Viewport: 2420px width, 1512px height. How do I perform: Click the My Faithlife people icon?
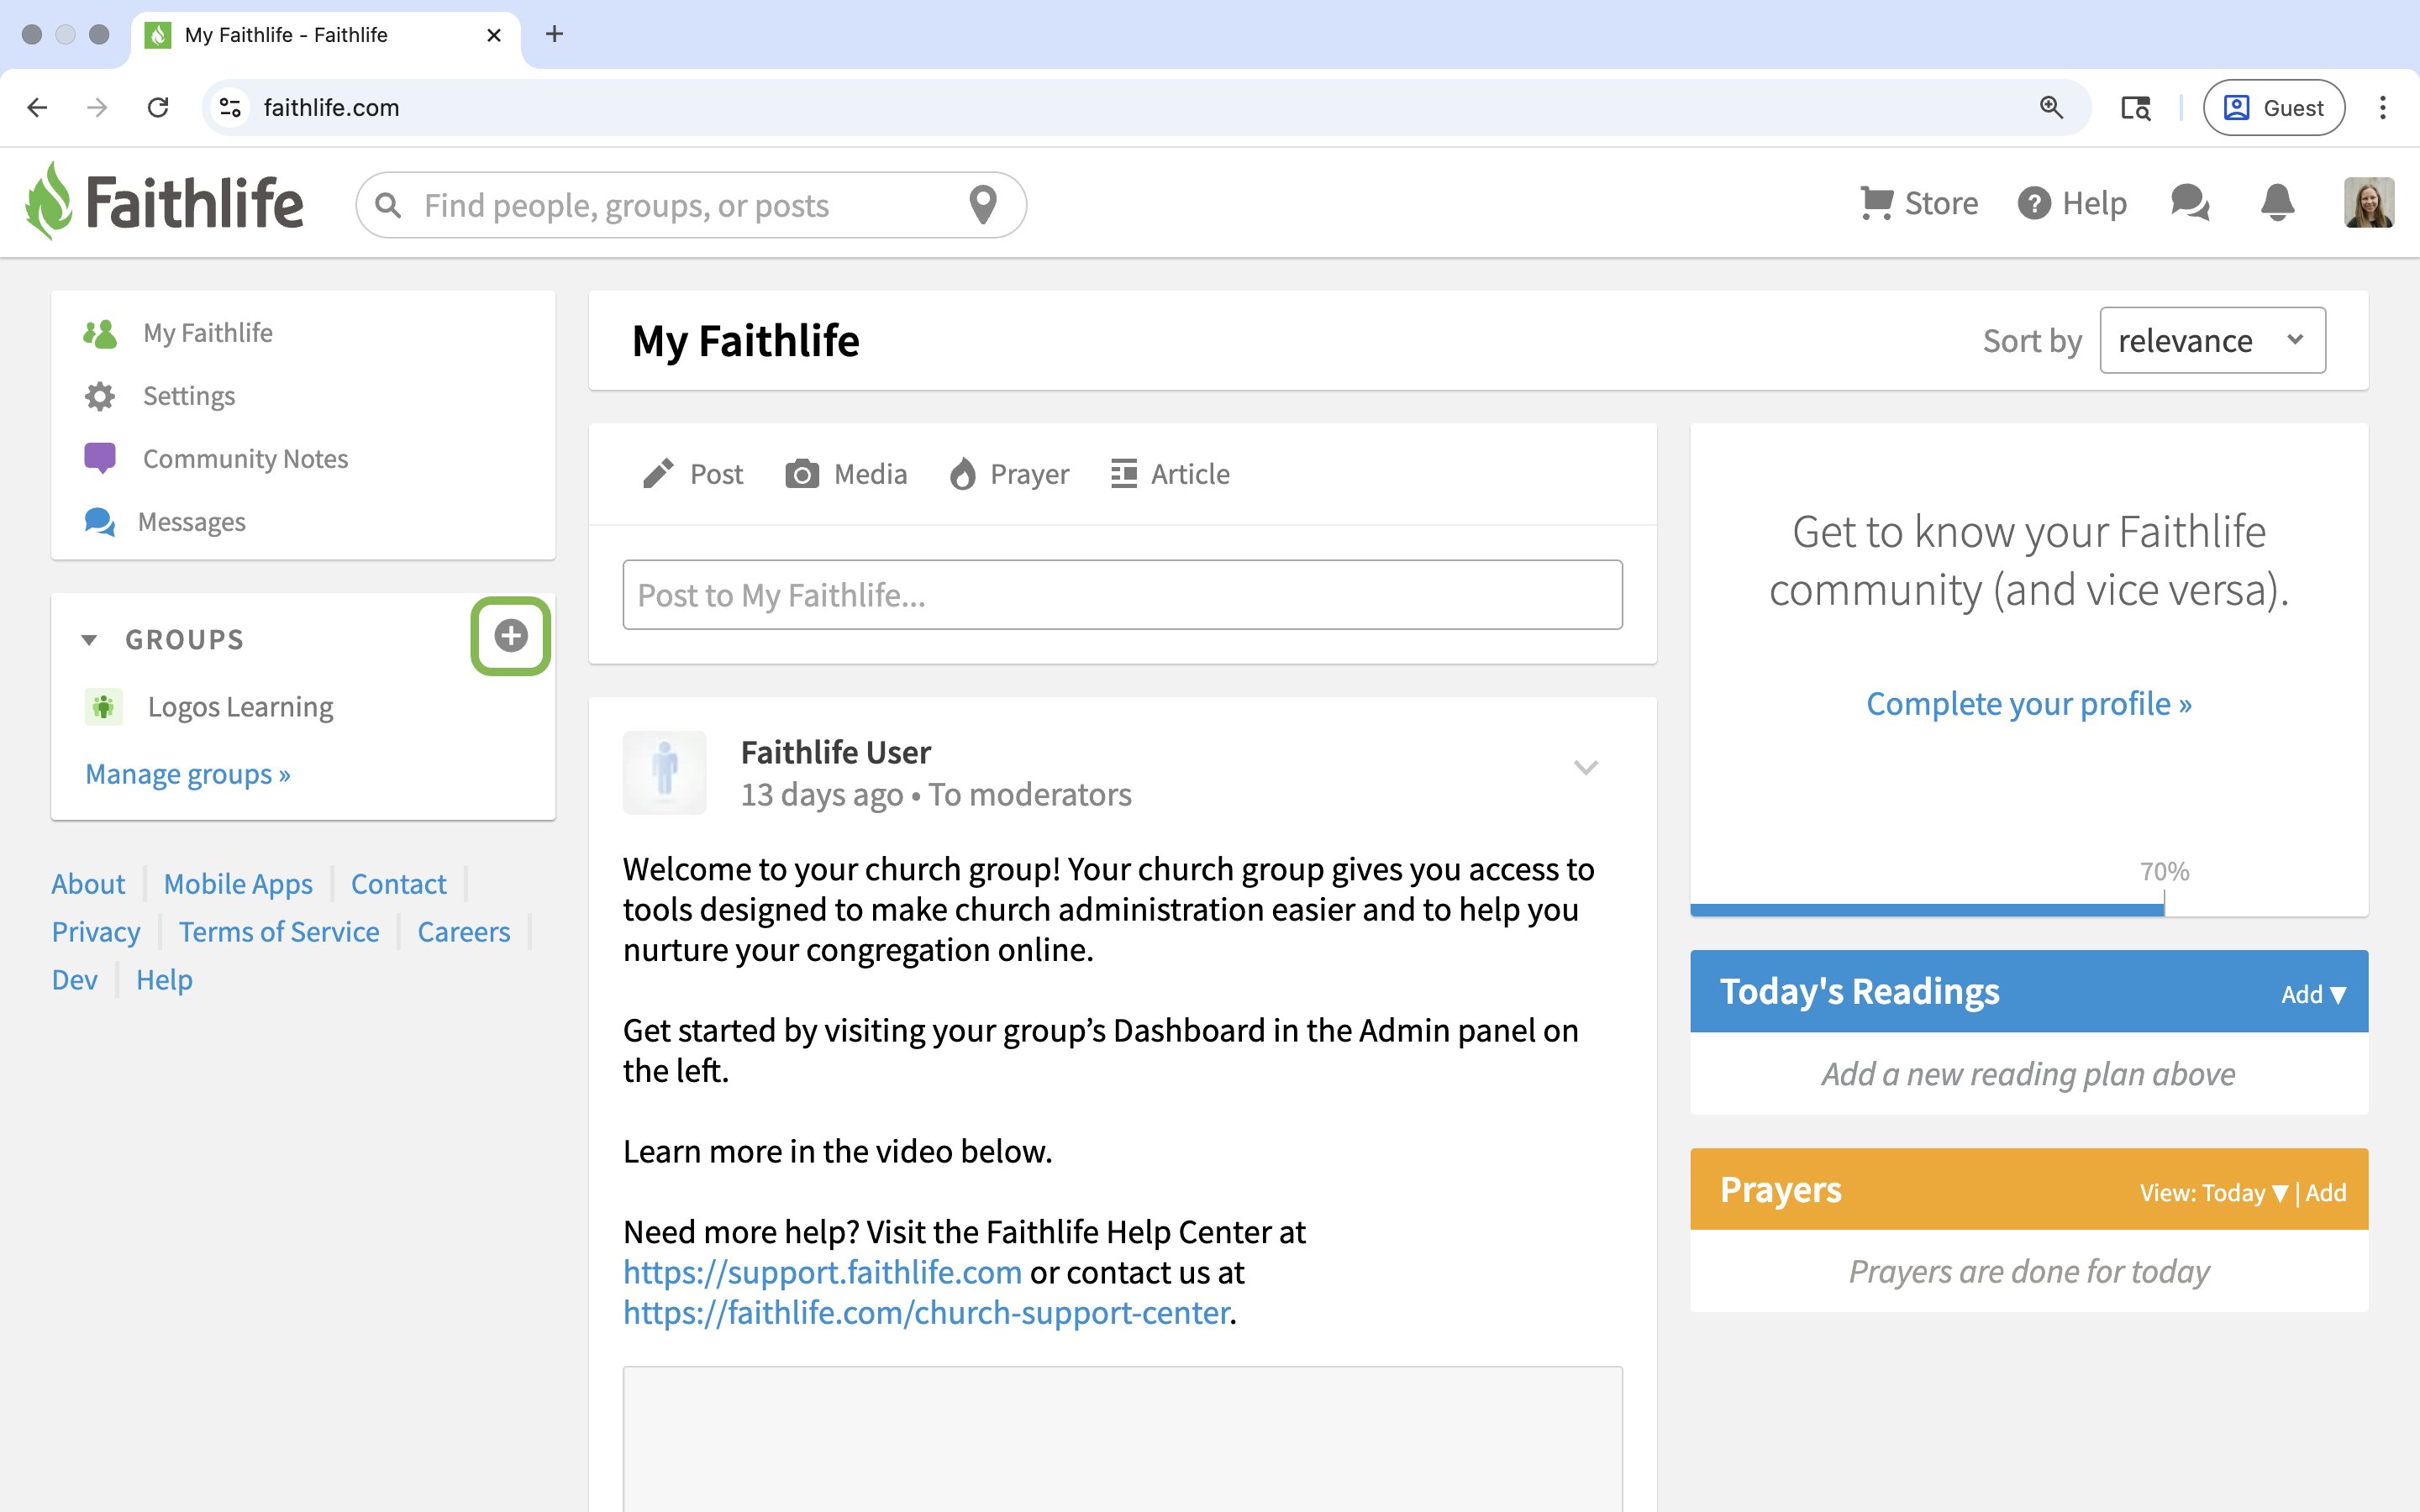pos(100,333)
